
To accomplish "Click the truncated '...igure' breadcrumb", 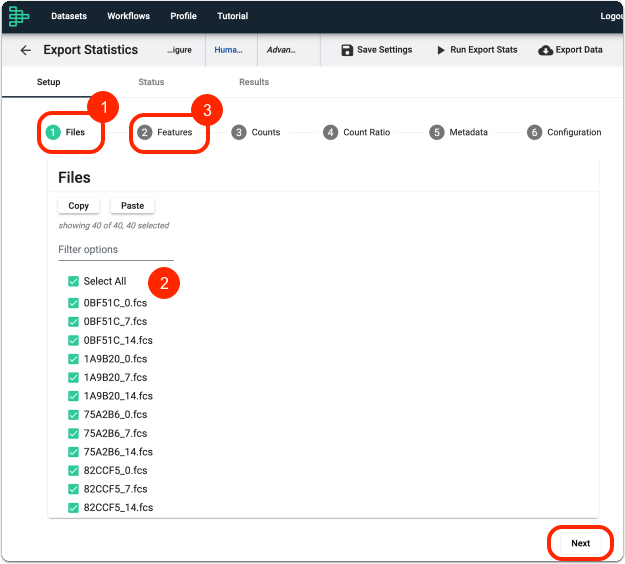I will coord(179,50).
